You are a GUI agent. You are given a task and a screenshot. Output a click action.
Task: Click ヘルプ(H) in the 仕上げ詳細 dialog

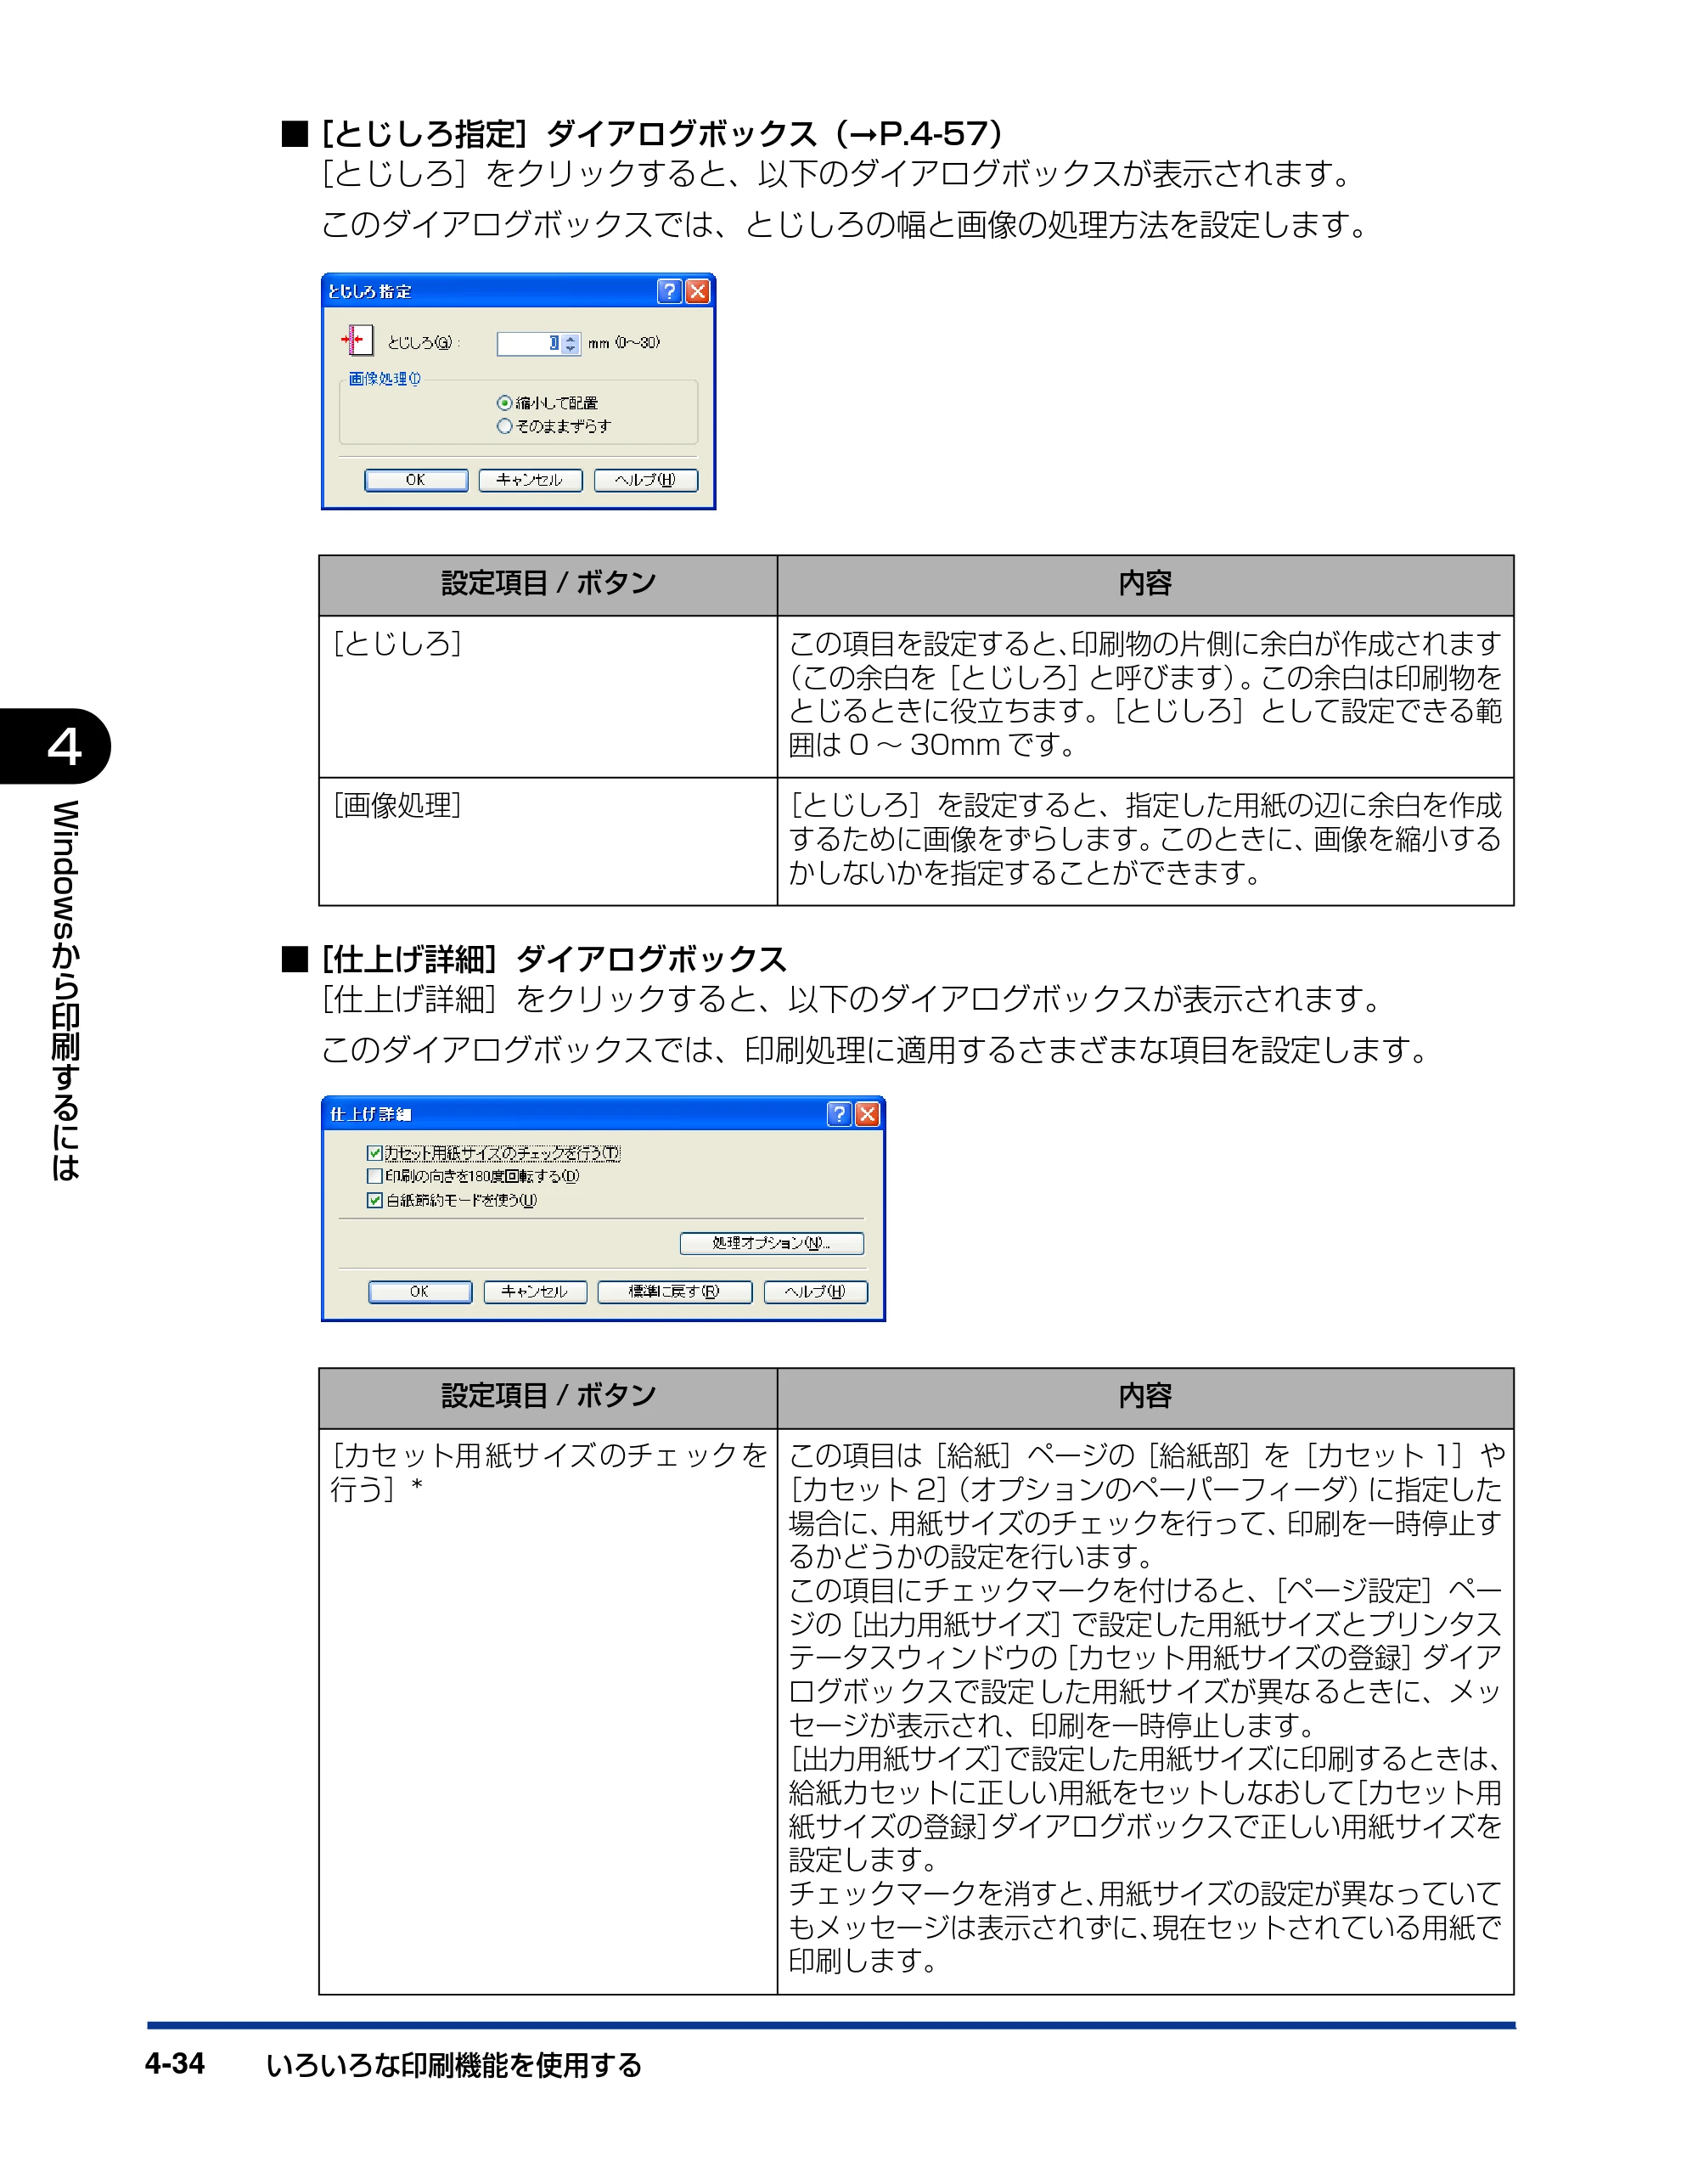click(x=815, y=1292)
